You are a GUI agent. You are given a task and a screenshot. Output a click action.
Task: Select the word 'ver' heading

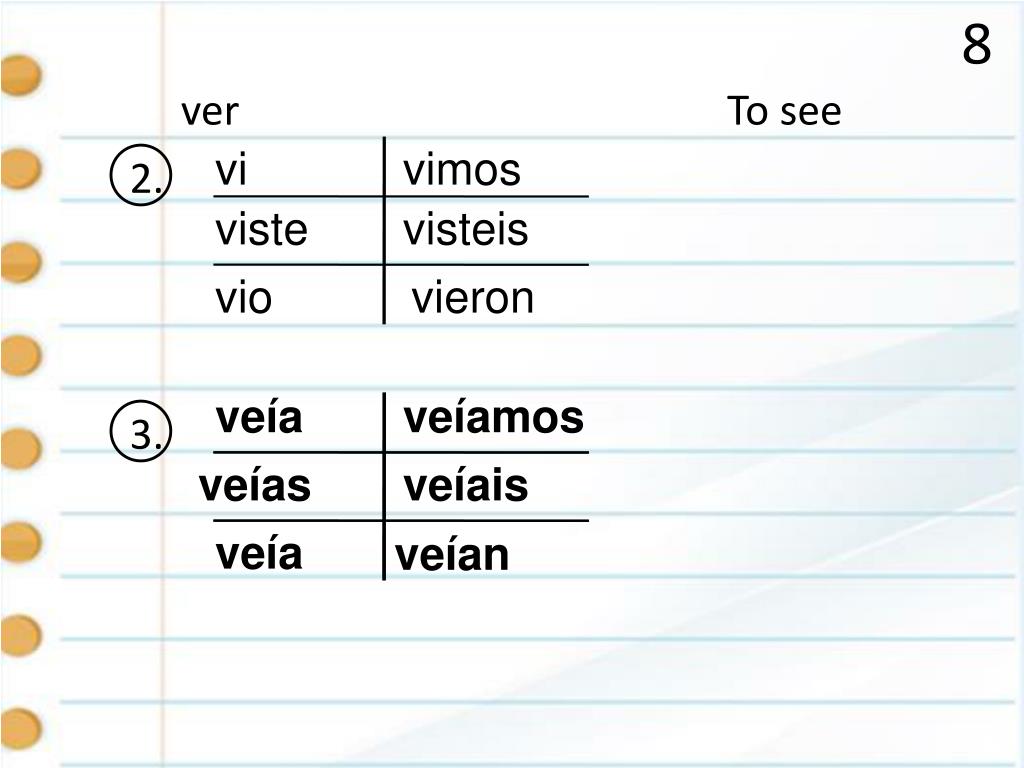click(210, 112)
